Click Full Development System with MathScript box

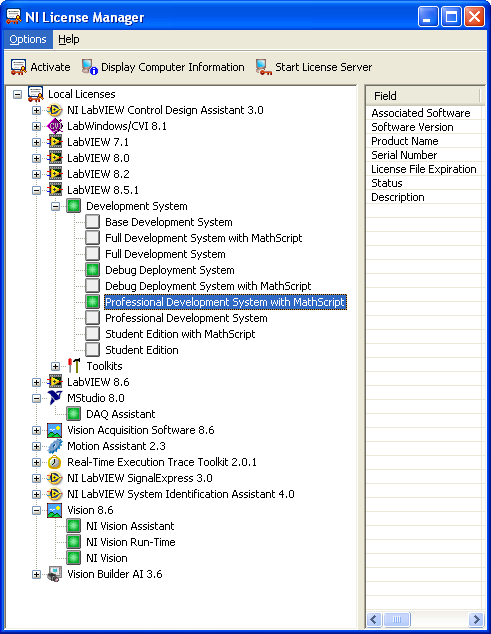point(93,238)
